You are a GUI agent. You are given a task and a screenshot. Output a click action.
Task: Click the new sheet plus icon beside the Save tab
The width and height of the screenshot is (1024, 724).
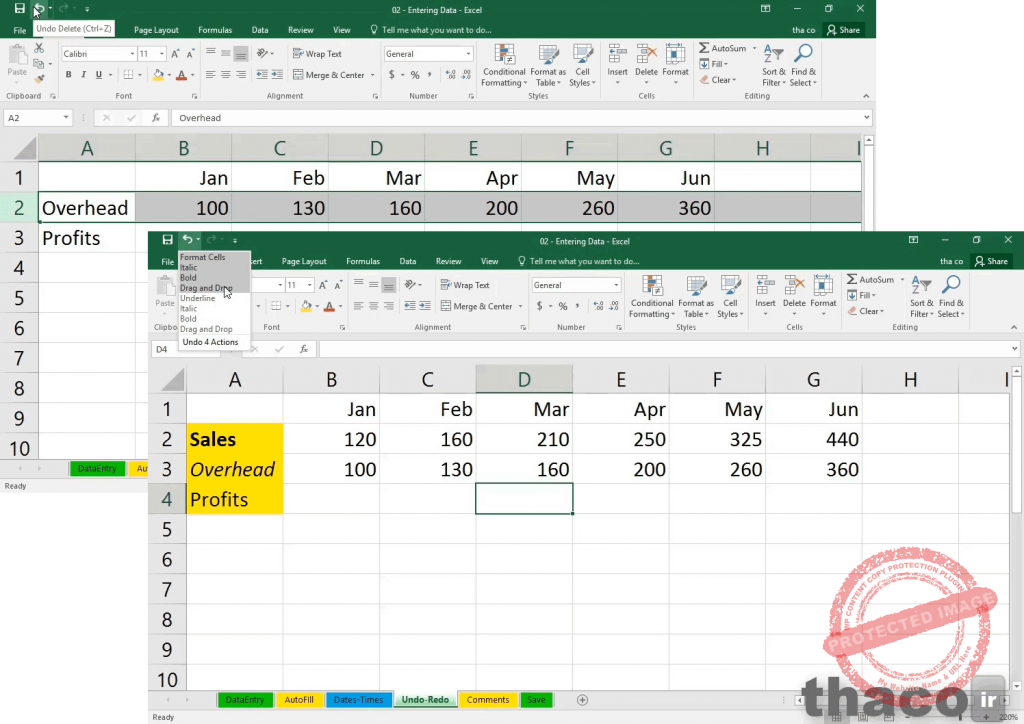coord(582,700)
